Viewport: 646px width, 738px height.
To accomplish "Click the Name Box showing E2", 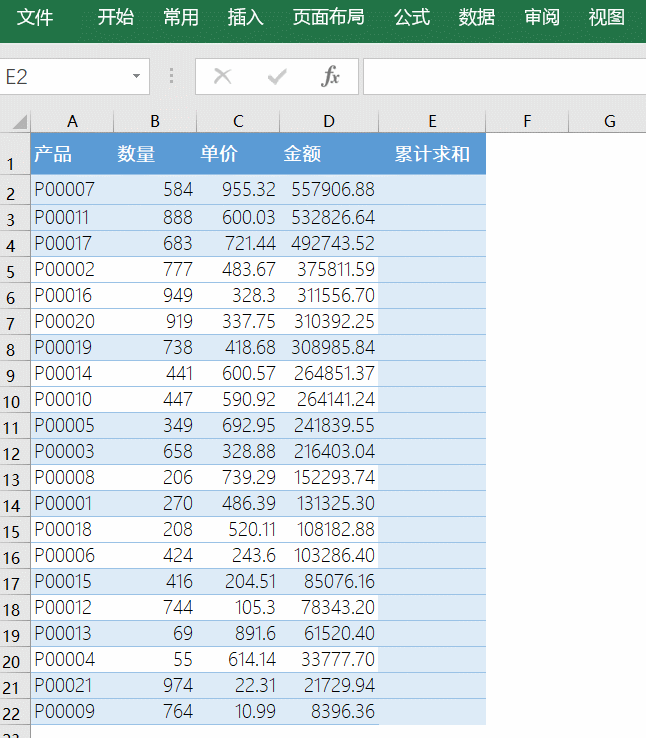I will tap(75, 76).
